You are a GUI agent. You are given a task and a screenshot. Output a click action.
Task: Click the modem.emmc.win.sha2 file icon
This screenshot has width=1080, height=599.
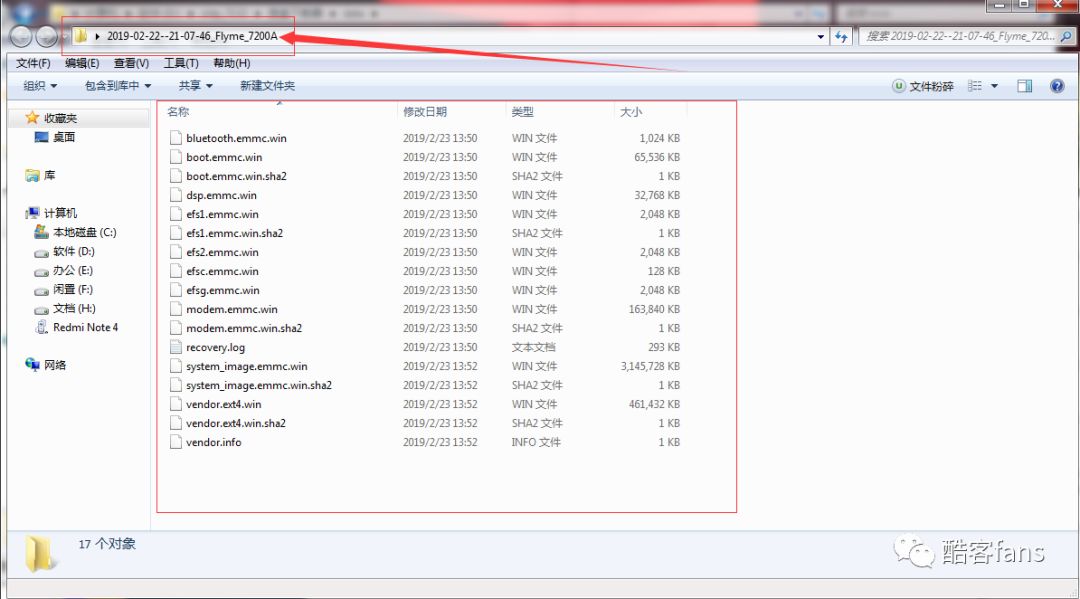[x=176, y=328]
